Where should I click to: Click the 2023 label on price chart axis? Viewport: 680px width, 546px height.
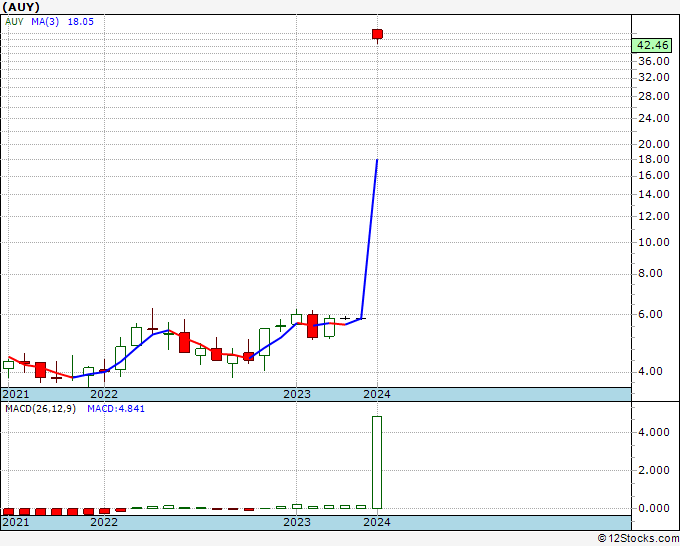click(297, 394)
